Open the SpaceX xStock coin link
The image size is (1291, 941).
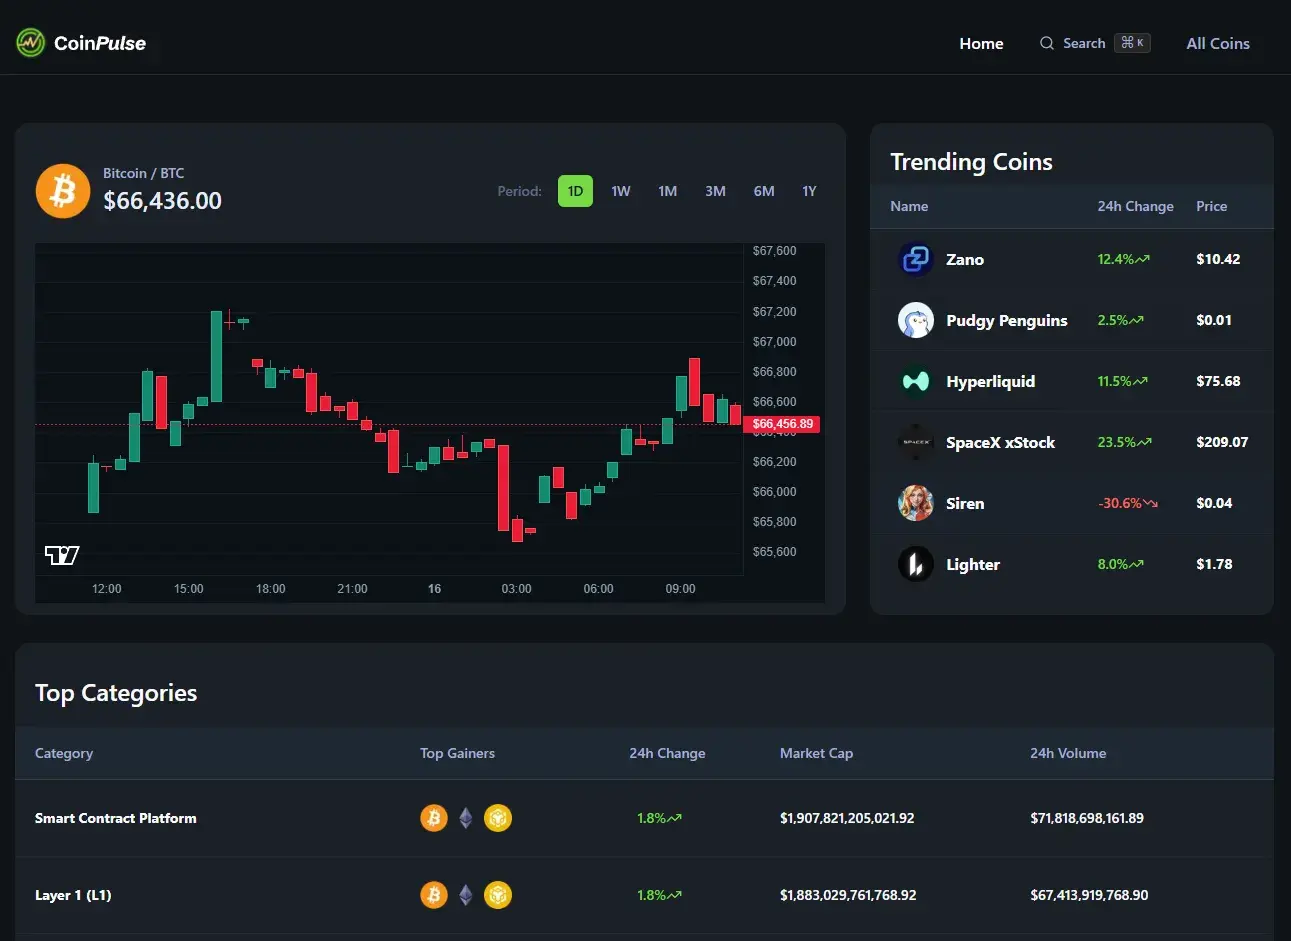click(x=1001, y=442)
